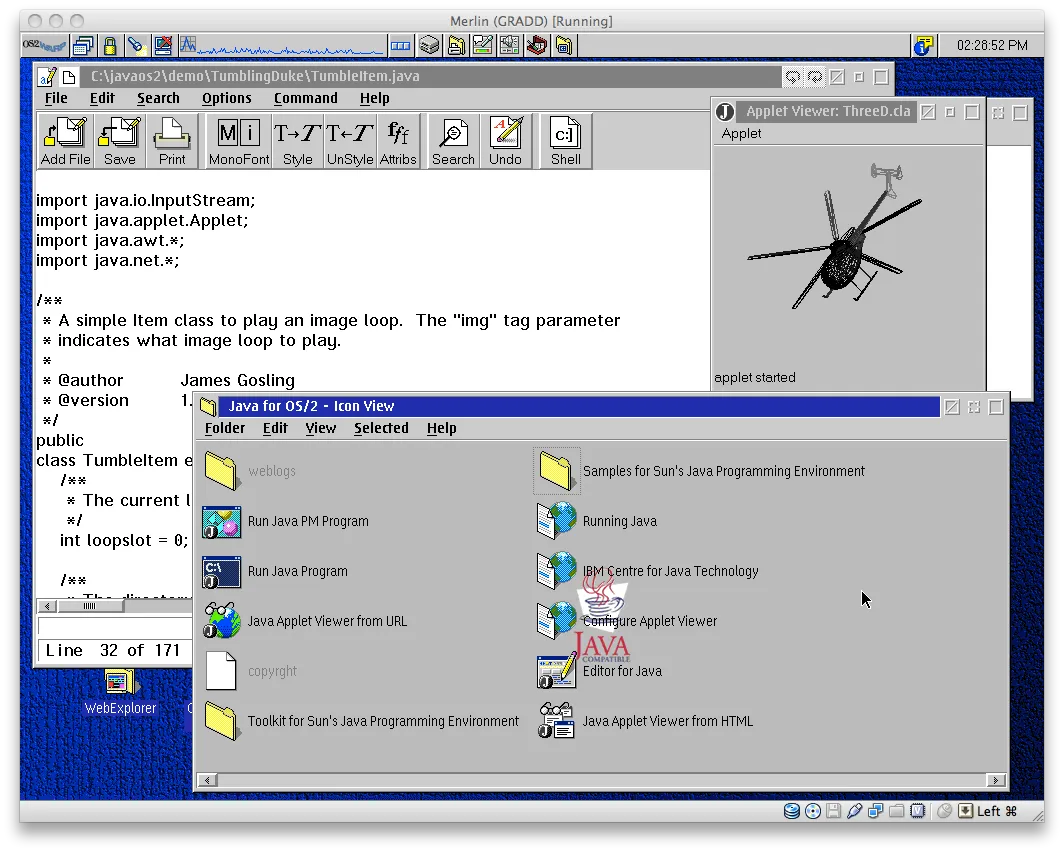This screenshot has height=852, width=1064.
Task: Click the Shut Down monitor icon in WarpCenter
Action: tap(163, 45)
